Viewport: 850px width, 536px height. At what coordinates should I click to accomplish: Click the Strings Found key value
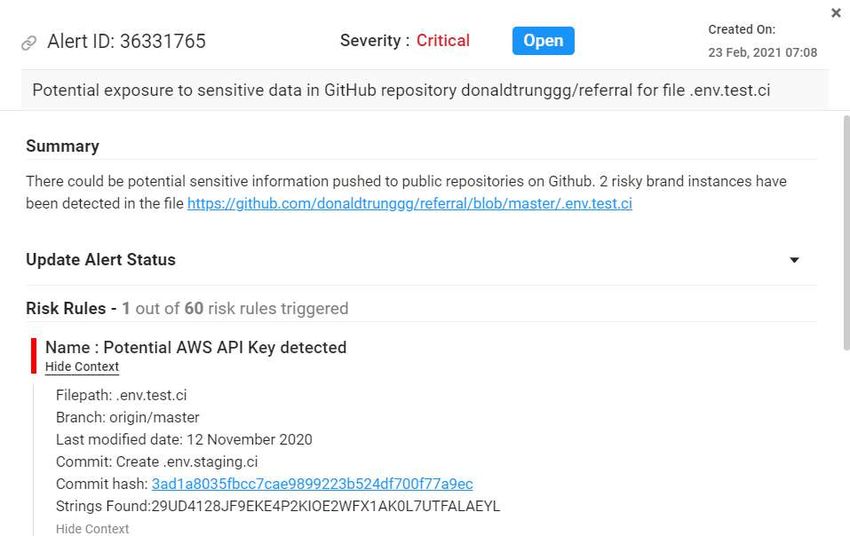tap(326, 506)
